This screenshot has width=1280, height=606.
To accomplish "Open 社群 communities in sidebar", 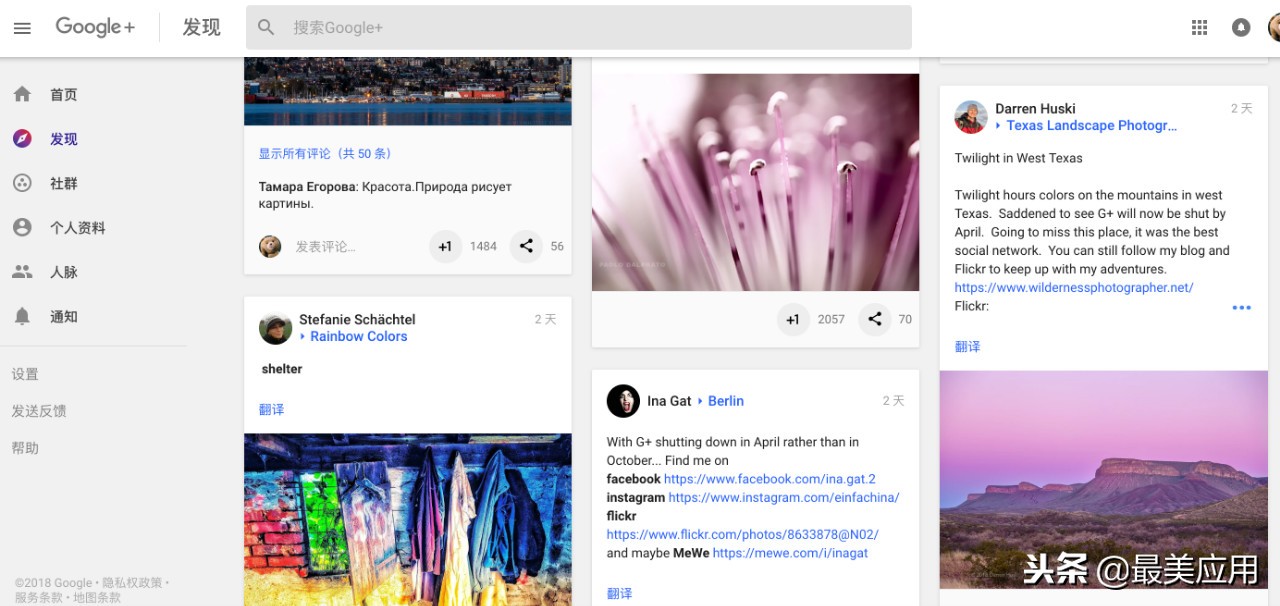I will [x=63, y=184].
